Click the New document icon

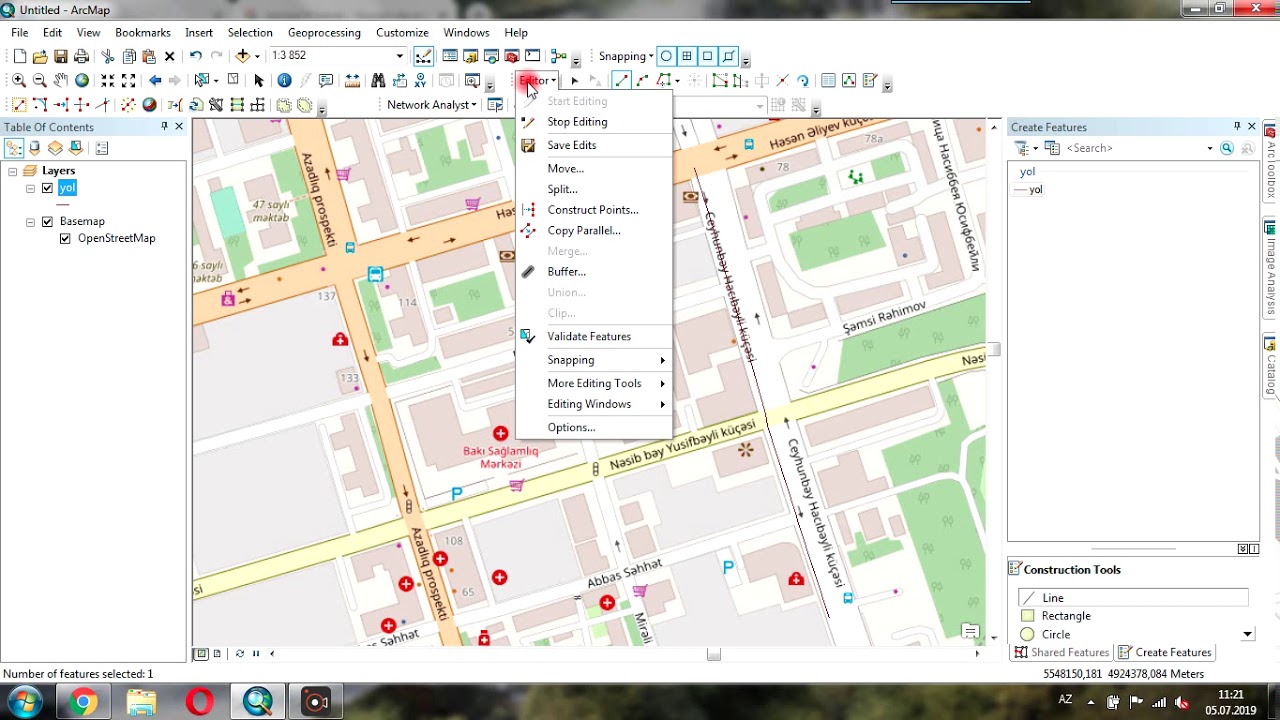click(x=19, y=56)
